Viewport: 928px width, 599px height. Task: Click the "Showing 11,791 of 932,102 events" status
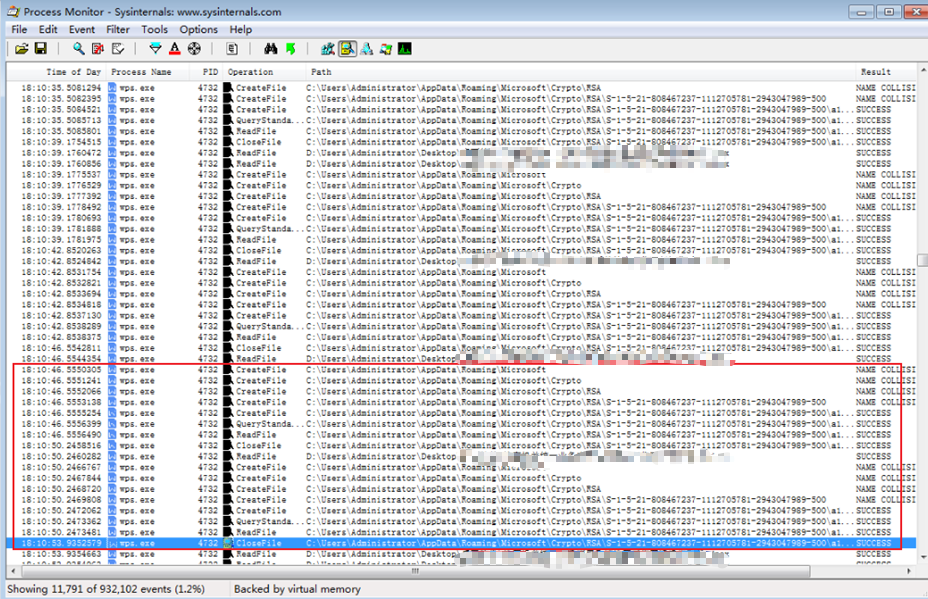click(106, 589)
